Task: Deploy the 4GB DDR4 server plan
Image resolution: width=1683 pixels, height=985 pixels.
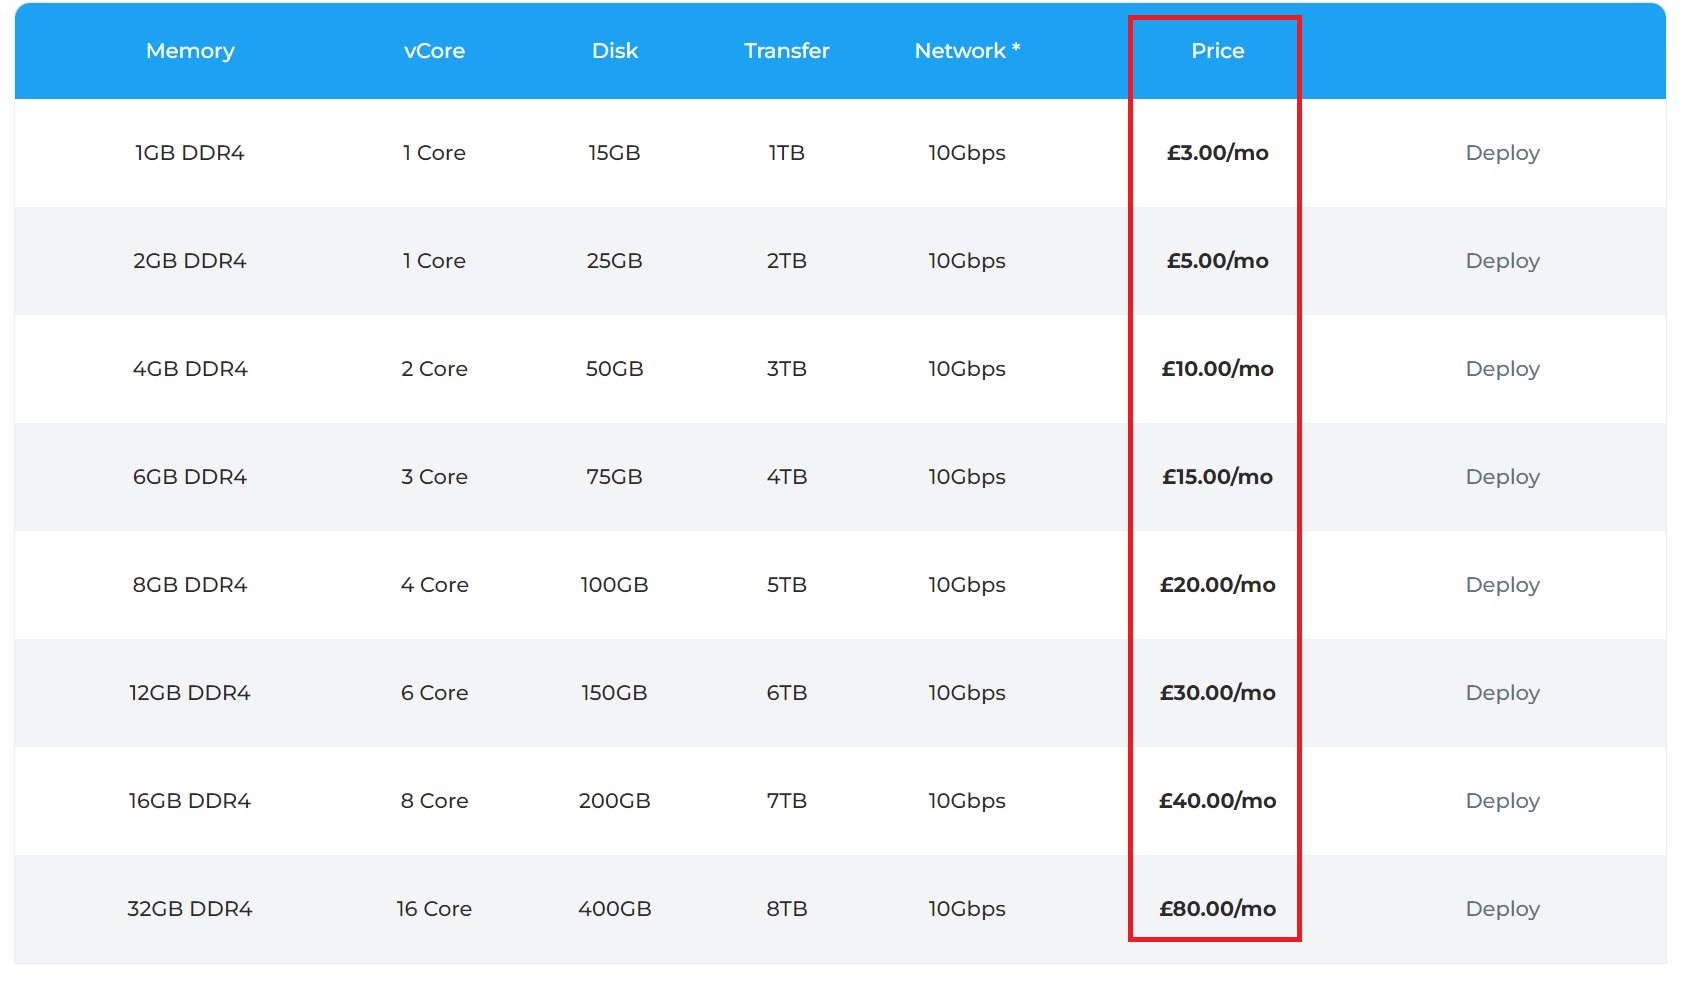Action: coord(1502,368)
